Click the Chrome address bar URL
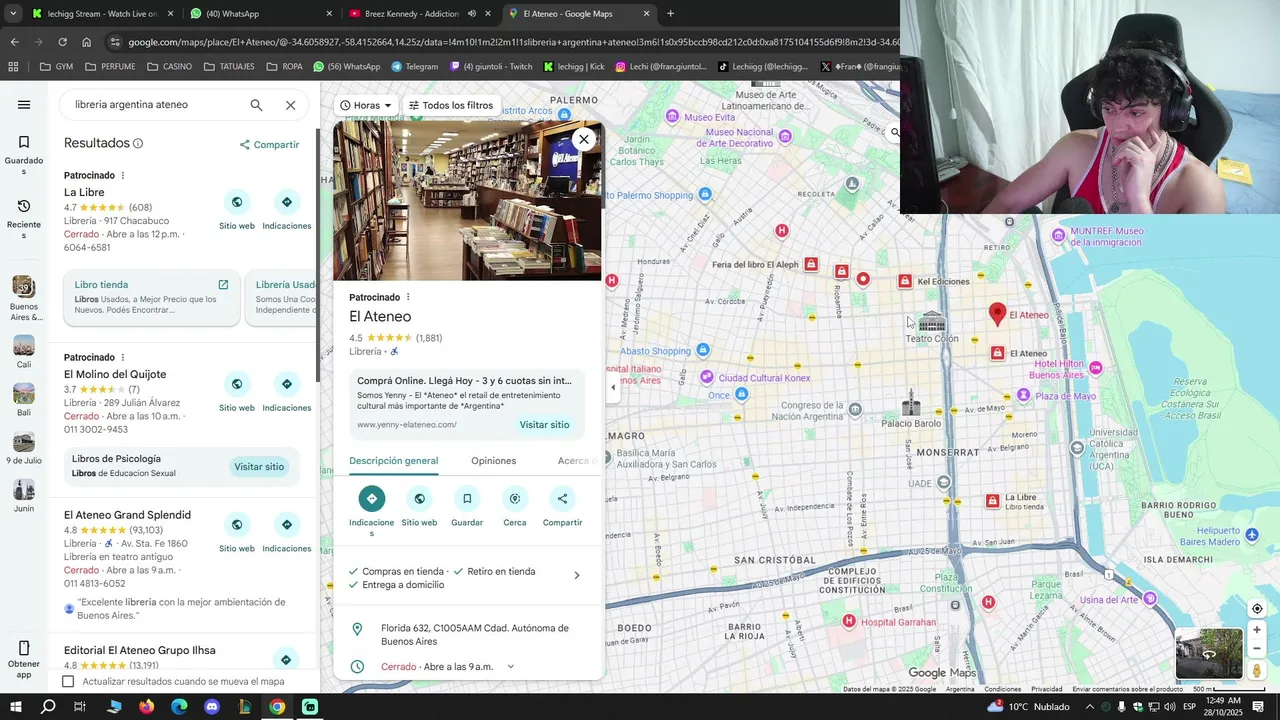This screenshot has height=720, width=1280. [x=510, y=42]
